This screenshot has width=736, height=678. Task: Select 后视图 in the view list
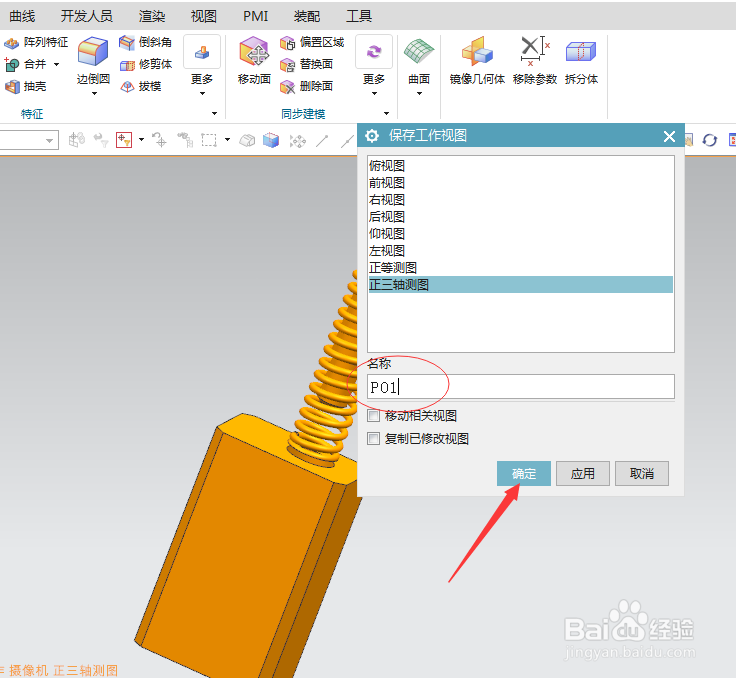[x=521, y=216]
